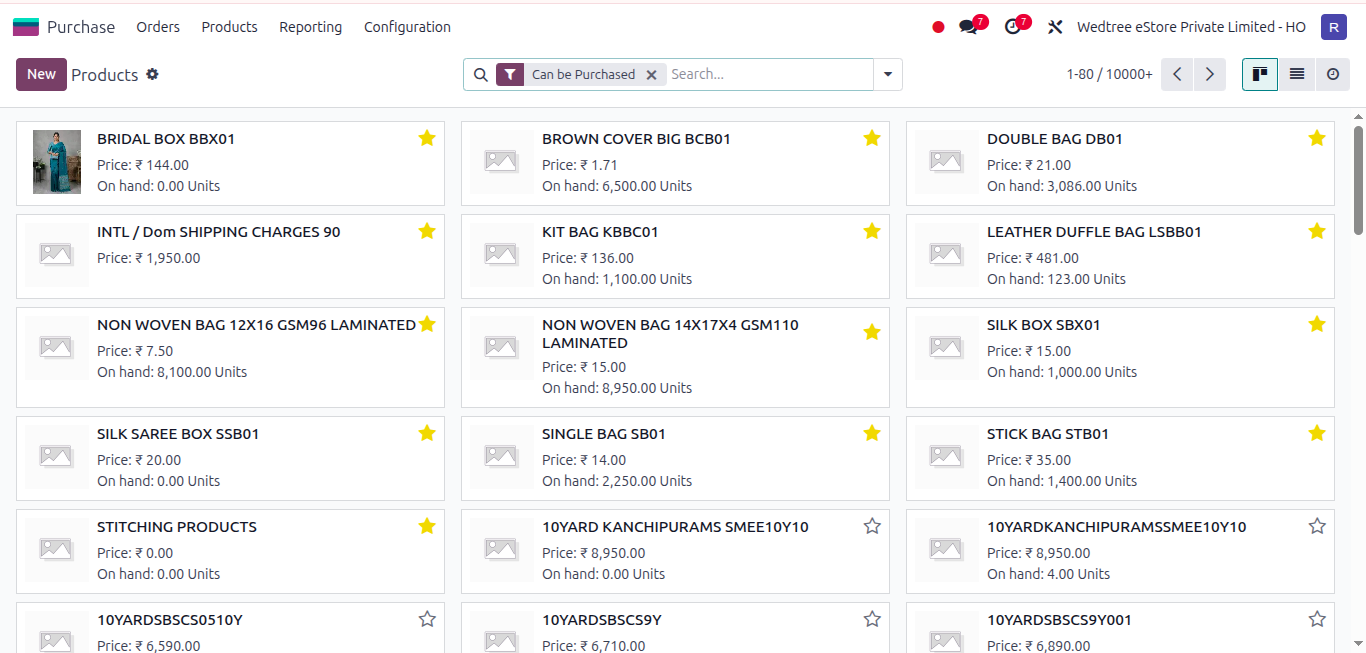Open LEATHER DUFFLE BAG LSBB01 product
Viewport: 1366px width, 653px height.
pyautogui.click(x=1120, y=256)
